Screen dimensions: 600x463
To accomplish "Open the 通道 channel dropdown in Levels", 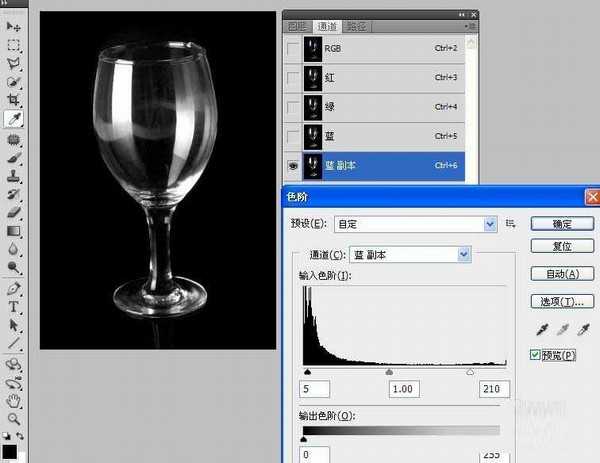I will pos(464,255).
